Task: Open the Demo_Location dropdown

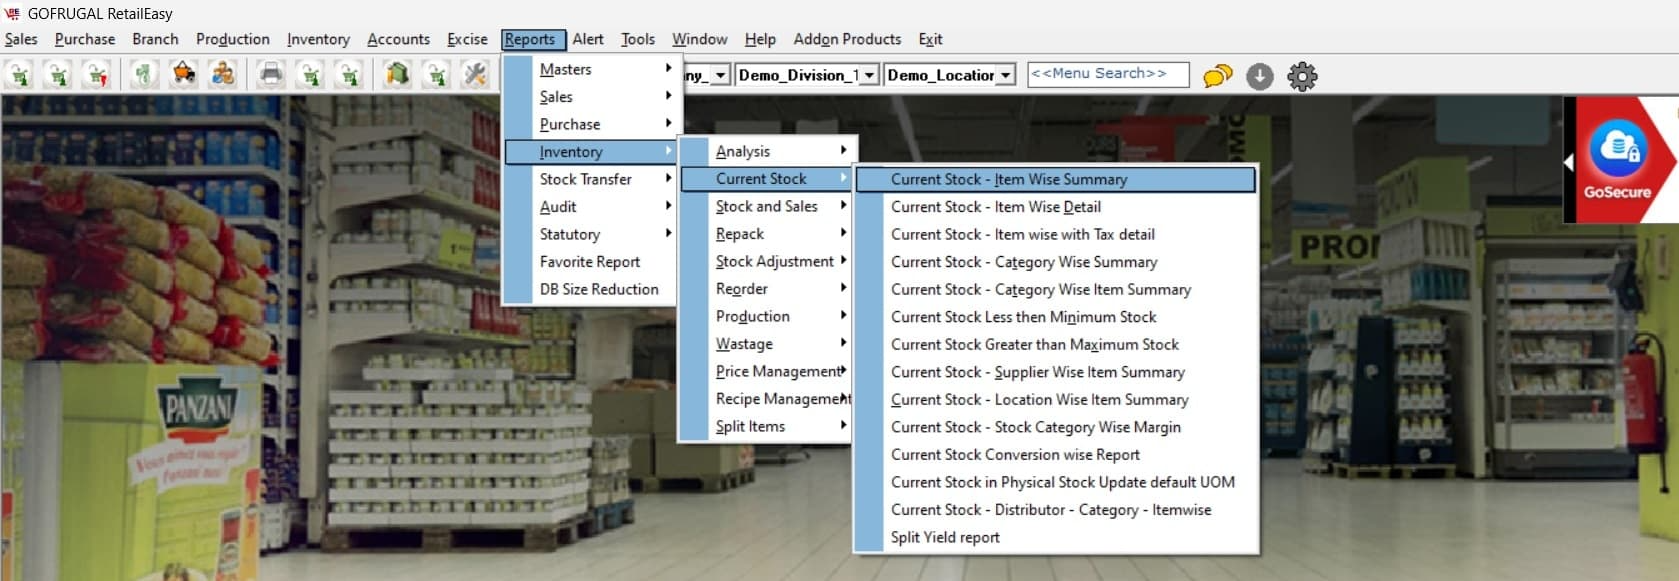Action: [x=1006, y=75]
